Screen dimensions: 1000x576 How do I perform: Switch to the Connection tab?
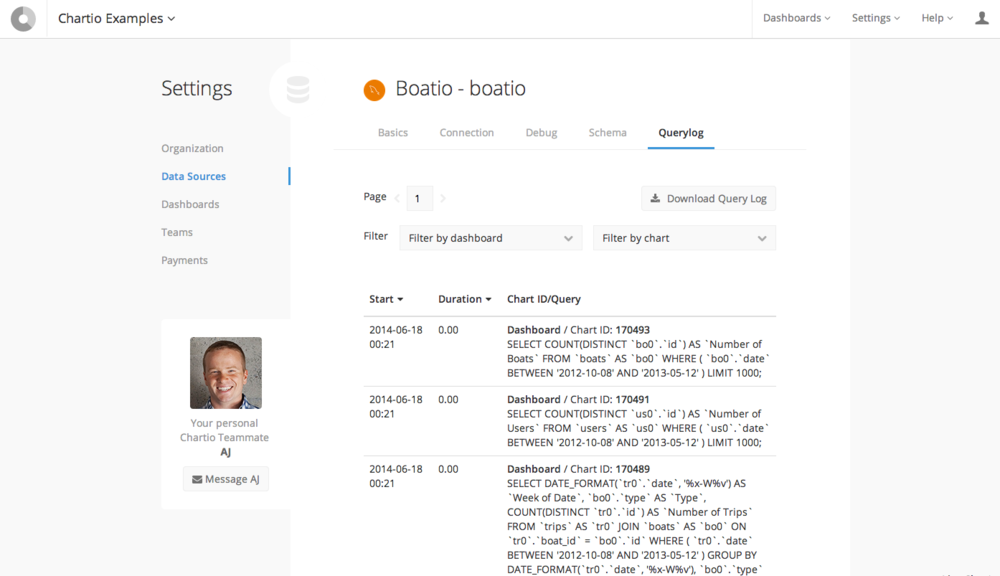[467, 133]
